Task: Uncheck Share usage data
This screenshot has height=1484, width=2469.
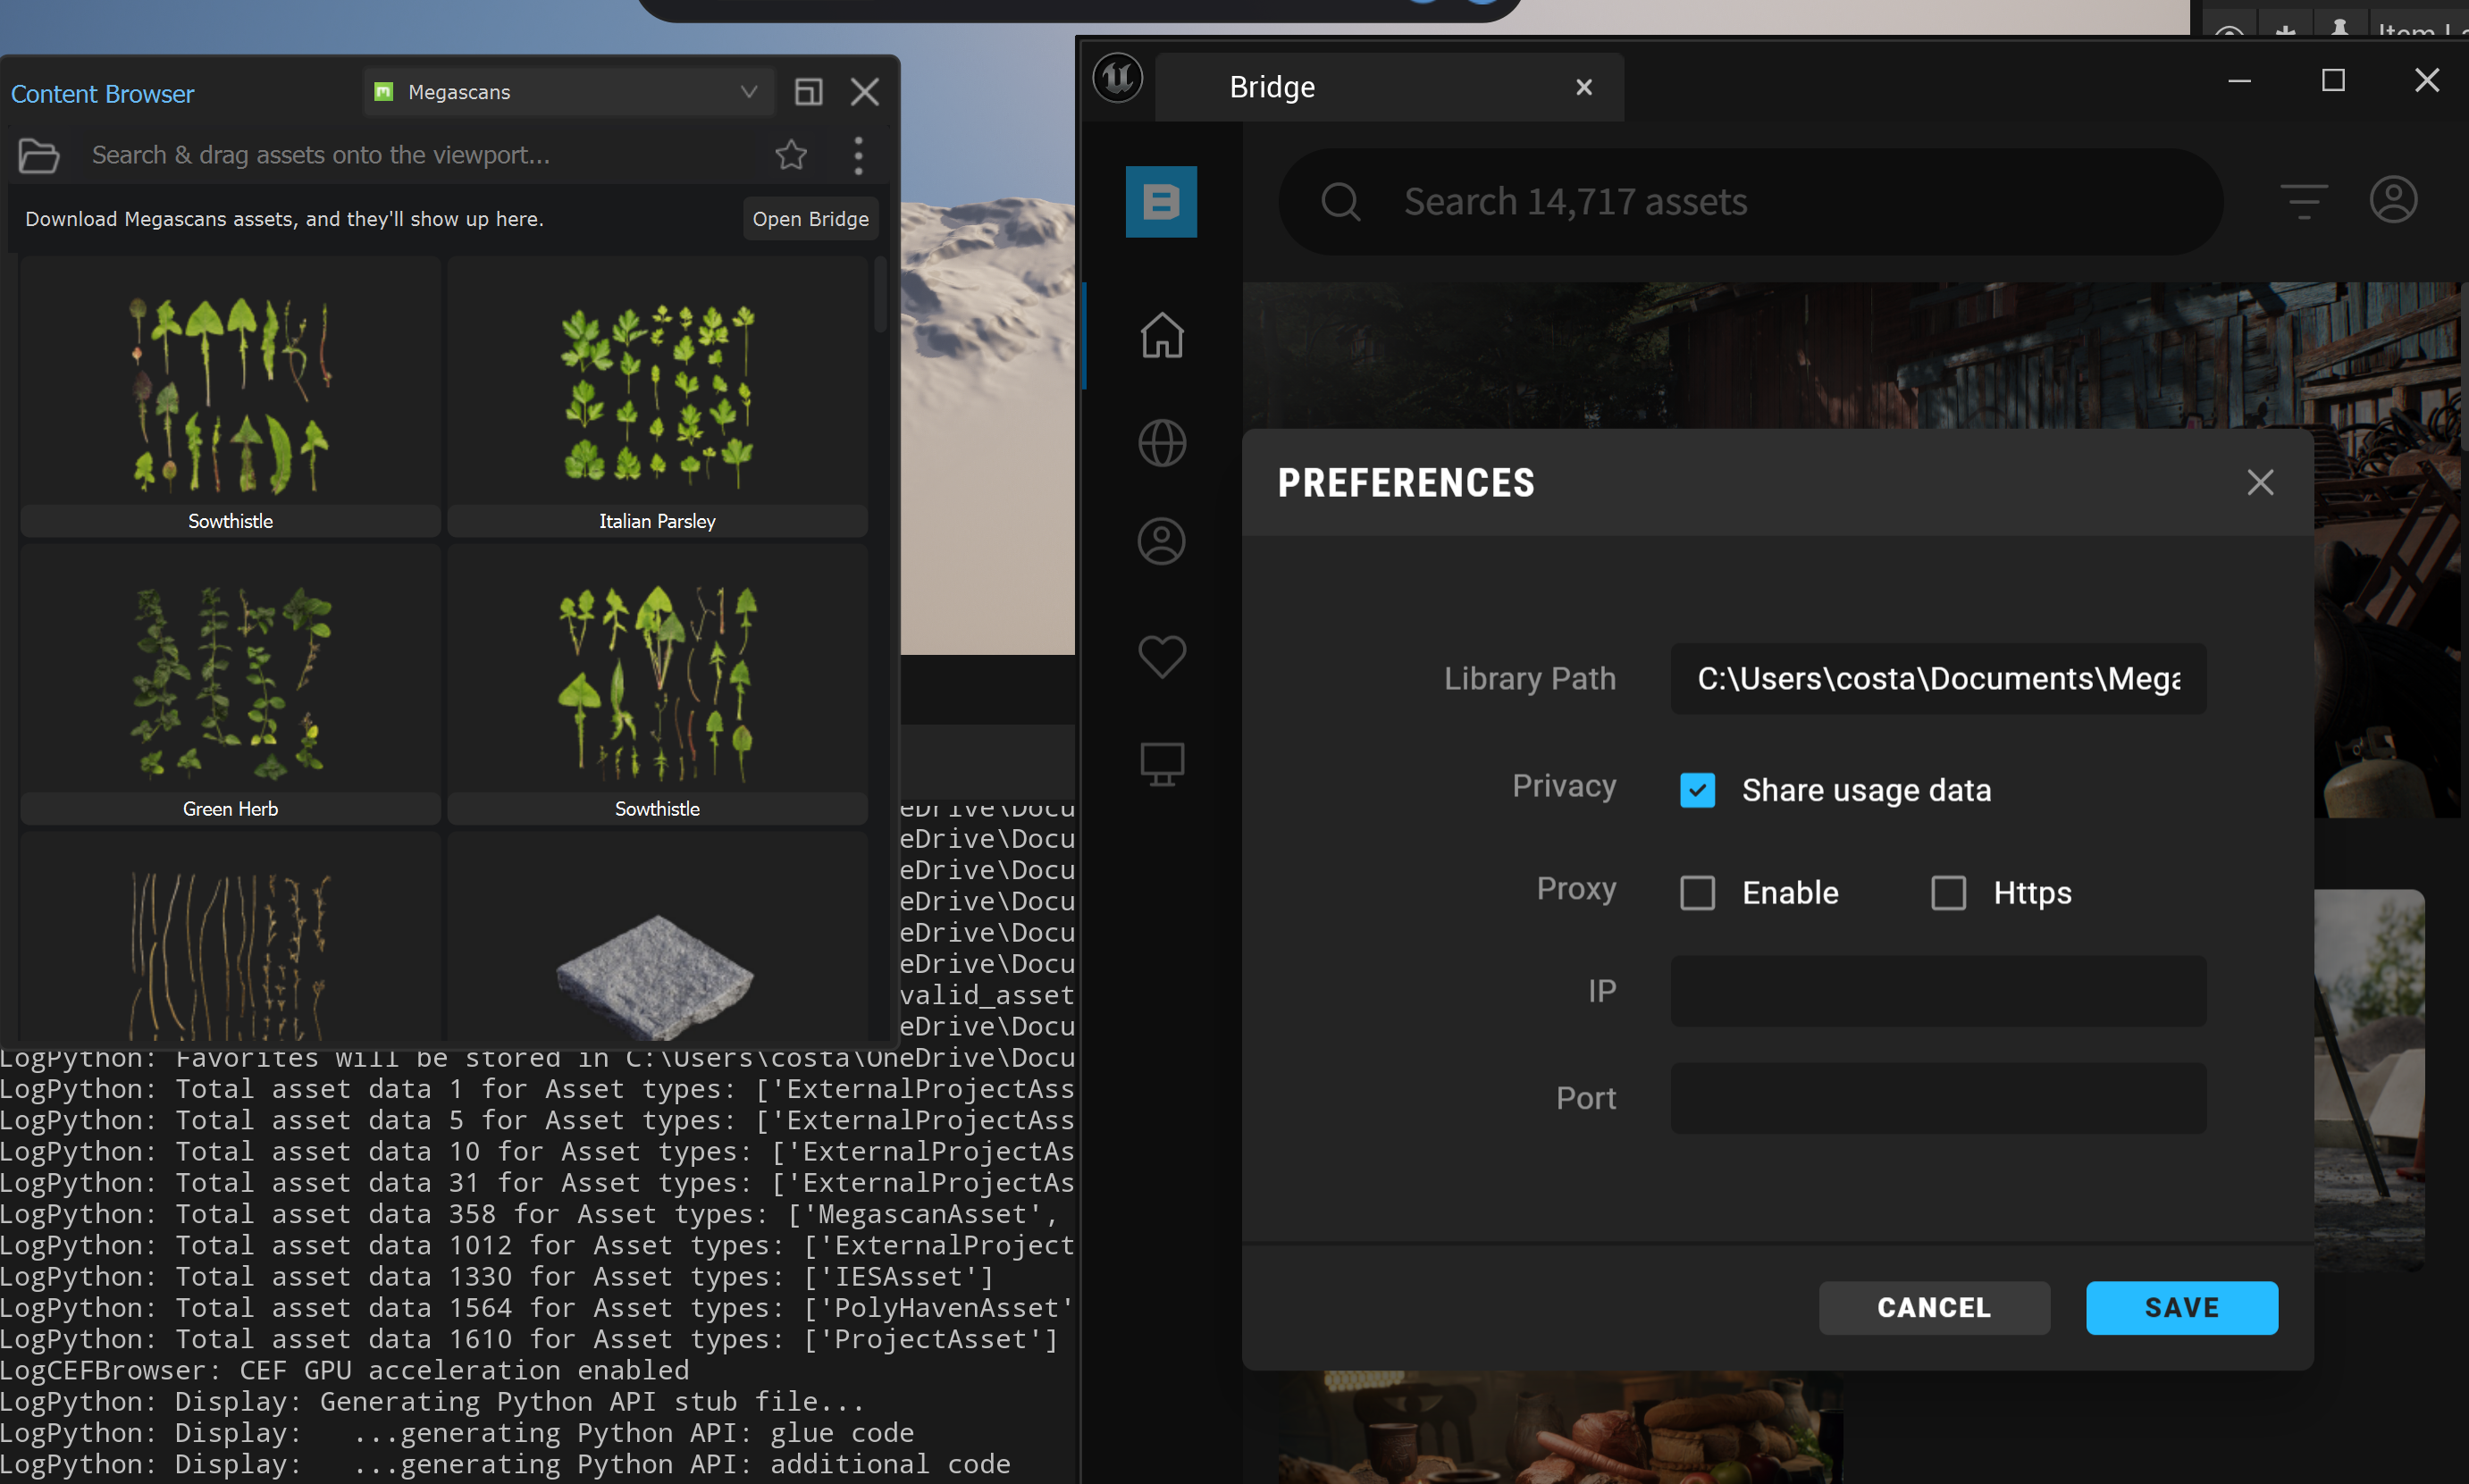Action: (x=1698, y=790)
